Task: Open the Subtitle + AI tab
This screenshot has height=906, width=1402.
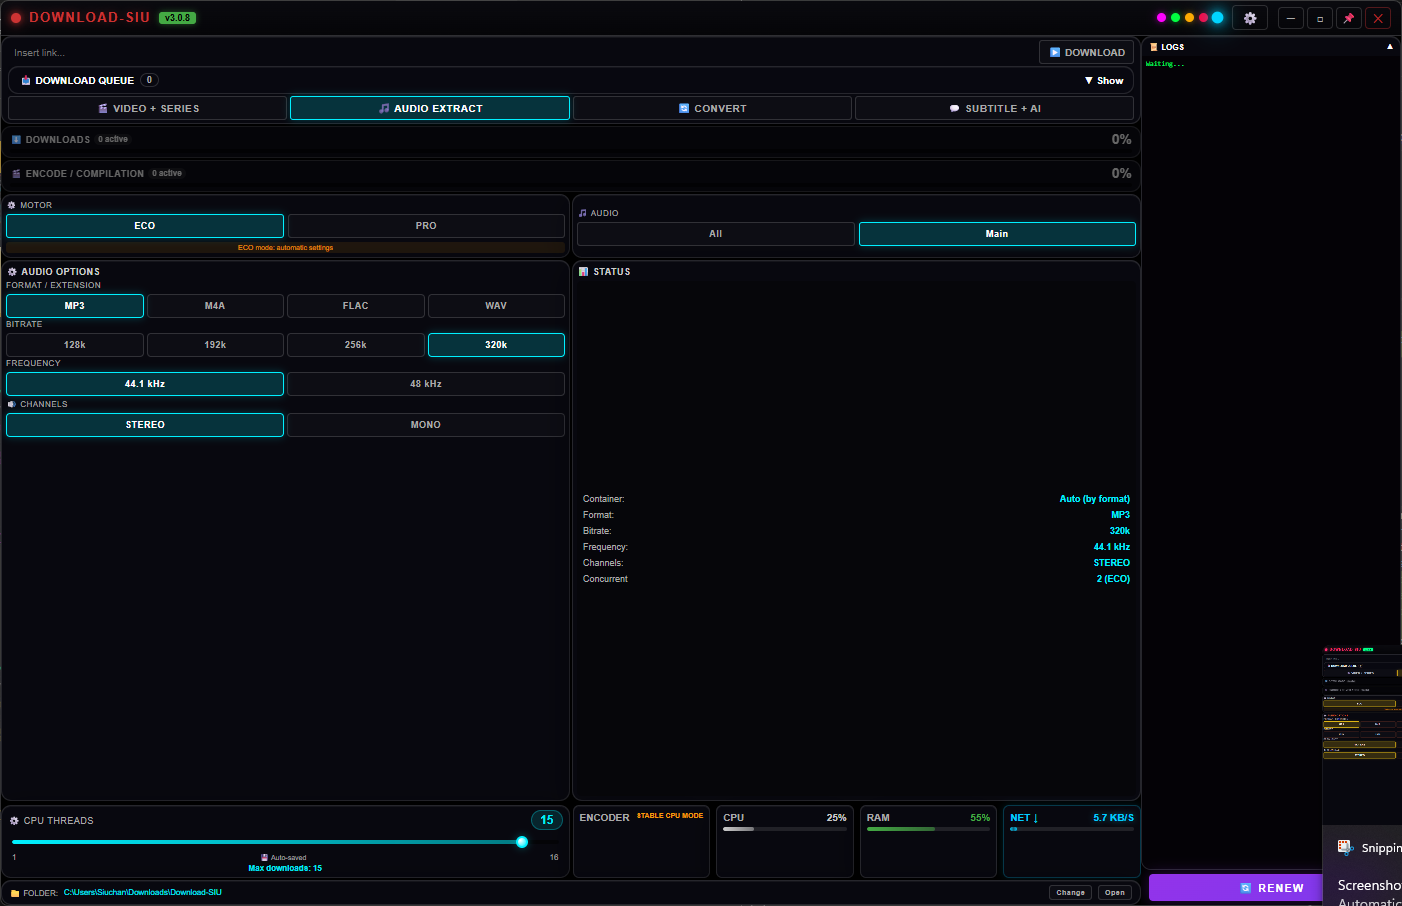Action: tap(994, 108)
